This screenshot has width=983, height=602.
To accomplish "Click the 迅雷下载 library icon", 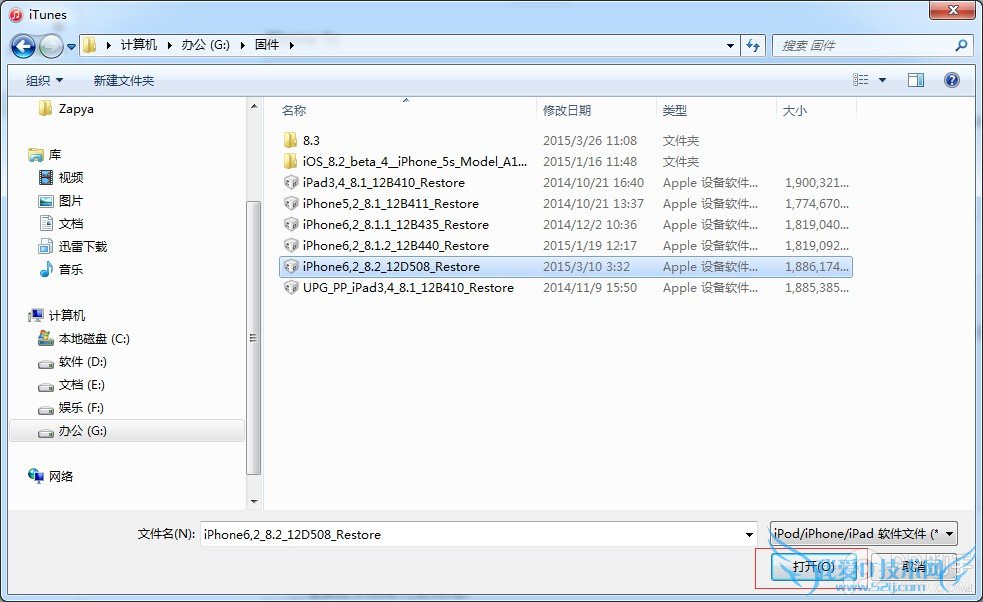I will [46, 246].
